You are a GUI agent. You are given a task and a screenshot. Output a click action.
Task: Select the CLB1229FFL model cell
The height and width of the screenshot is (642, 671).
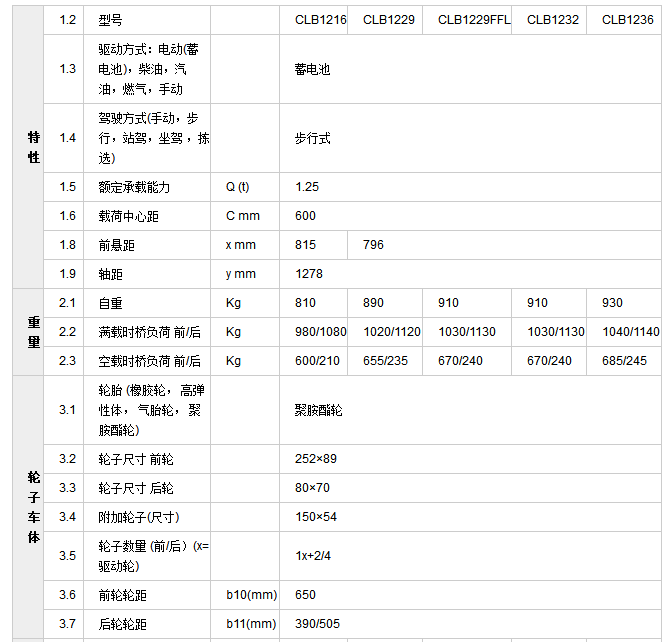click(474, 20)
